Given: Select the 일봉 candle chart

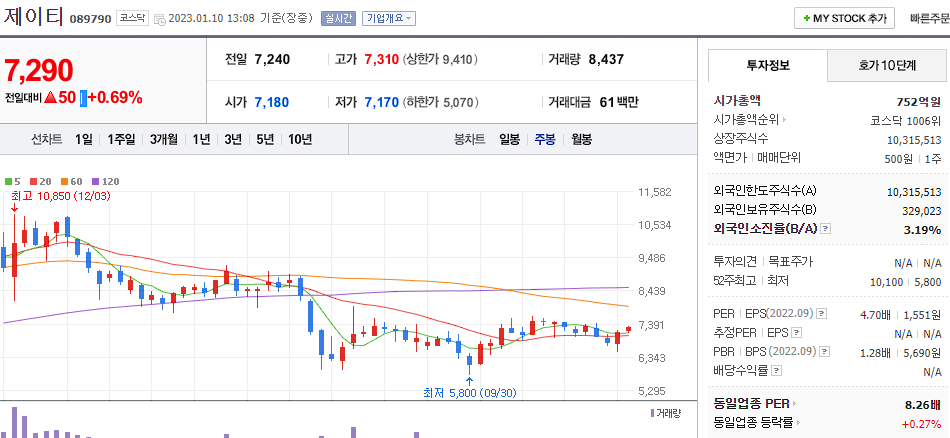Looking at the screenshot, I should pyautogui.click(x=510, y=139).
